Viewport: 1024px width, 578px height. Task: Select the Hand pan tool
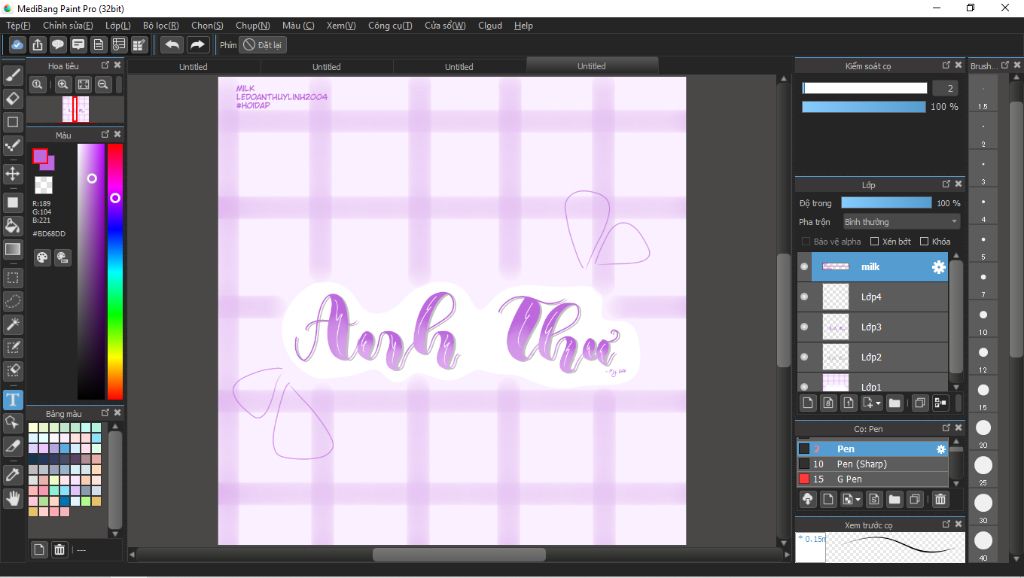(x=12, y=499)
